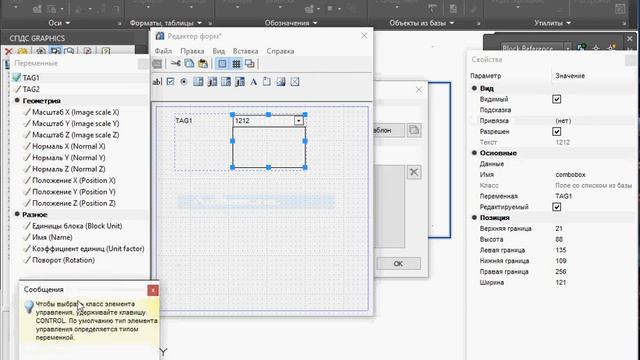Click the Cut scissors icon in form editor
The image size is (640, 360).
pyautogui.click(x=176, y=64)
